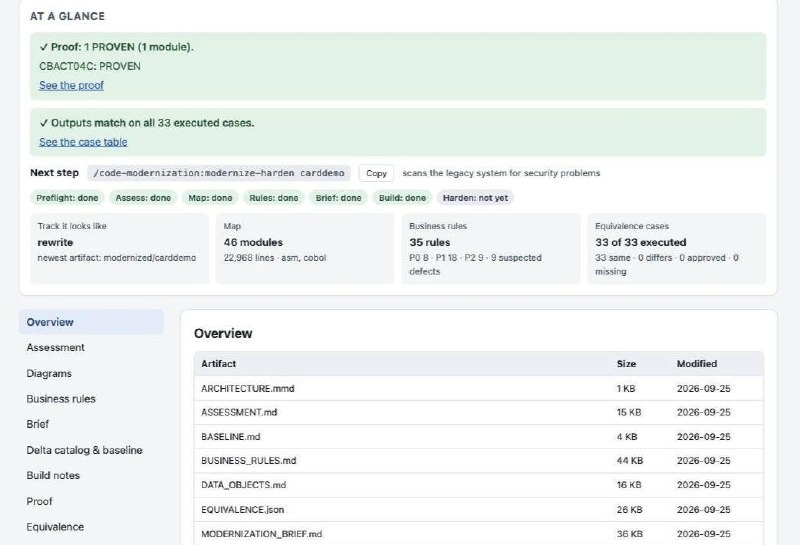Image resolution: width=800 pixels, height=545 pixels.
Task: Click the '33 of 33 executed' card
Action: click(677, 249)
